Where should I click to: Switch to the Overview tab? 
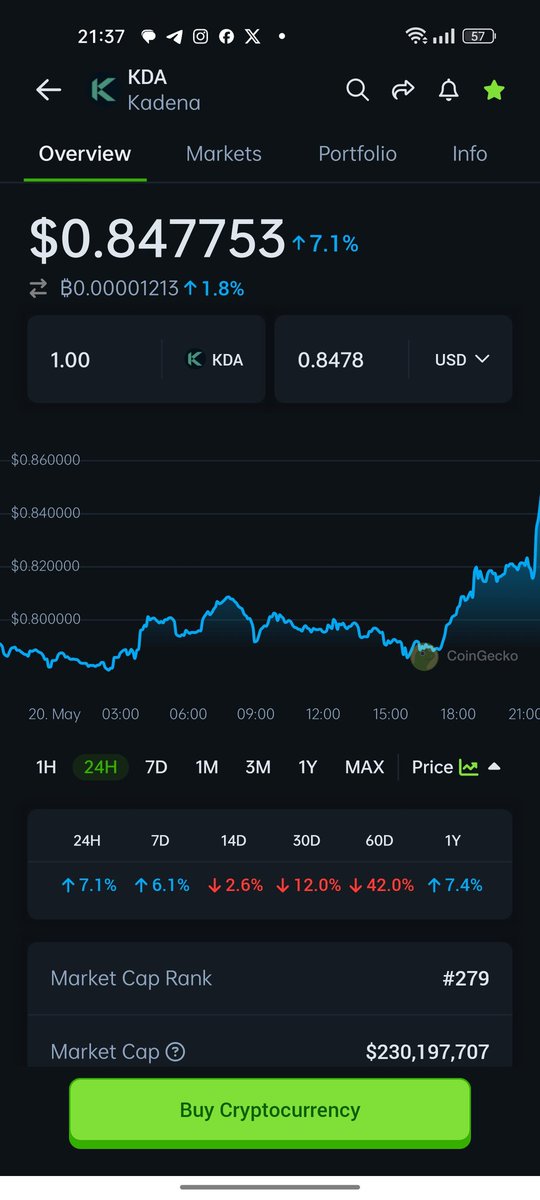pos(85,154)
